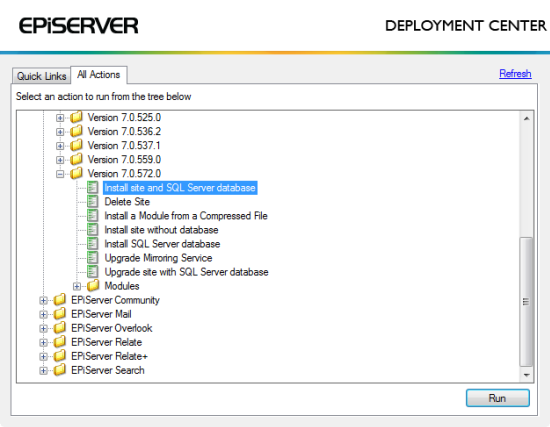Click the Refresh link
The image size is (550, 427).
click(515, 74)
